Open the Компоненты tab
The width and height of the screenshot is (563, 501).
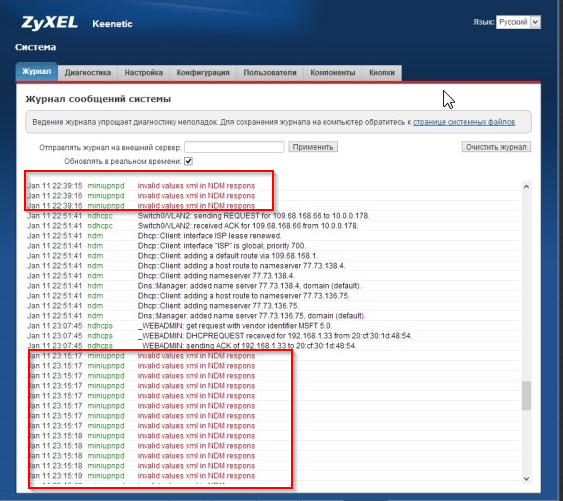[x=333, y=73]
